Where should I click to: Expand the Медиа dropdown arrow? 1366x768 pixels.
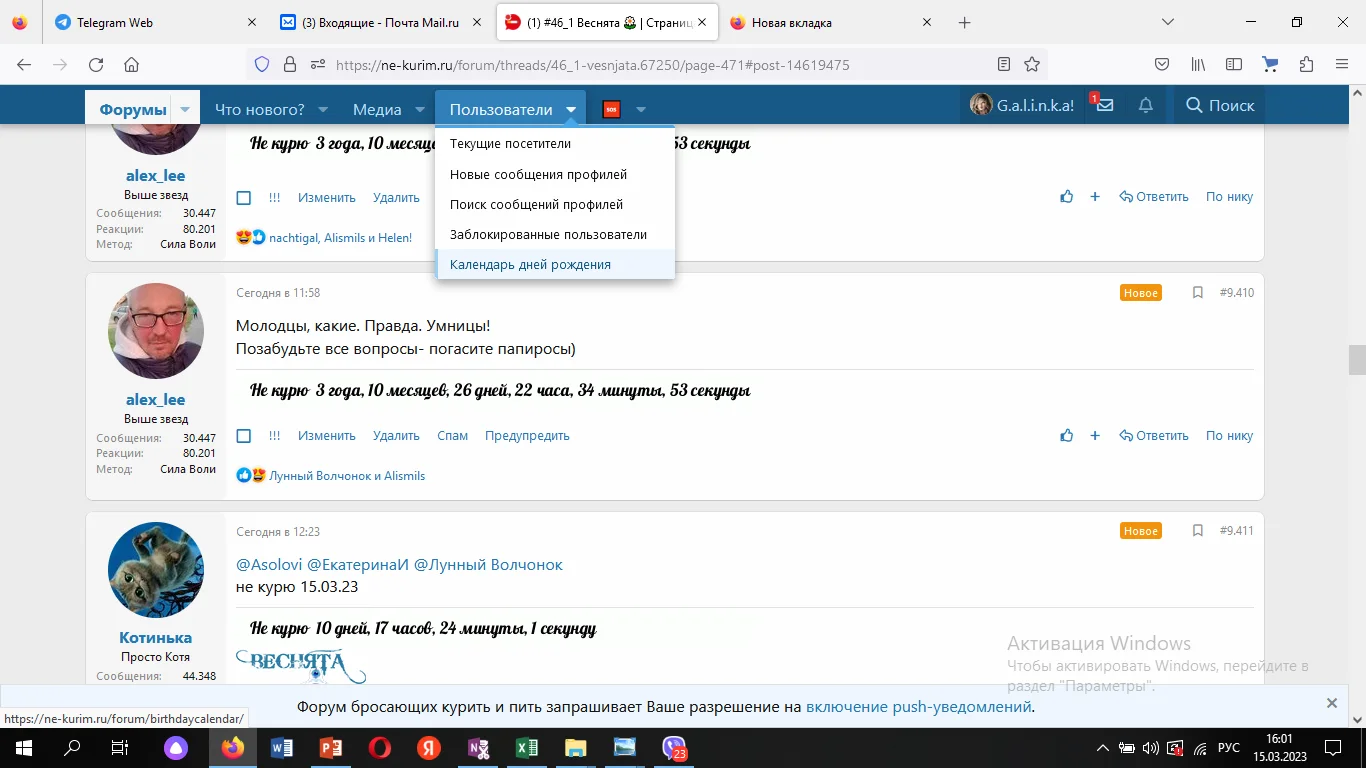click(419, 109)
